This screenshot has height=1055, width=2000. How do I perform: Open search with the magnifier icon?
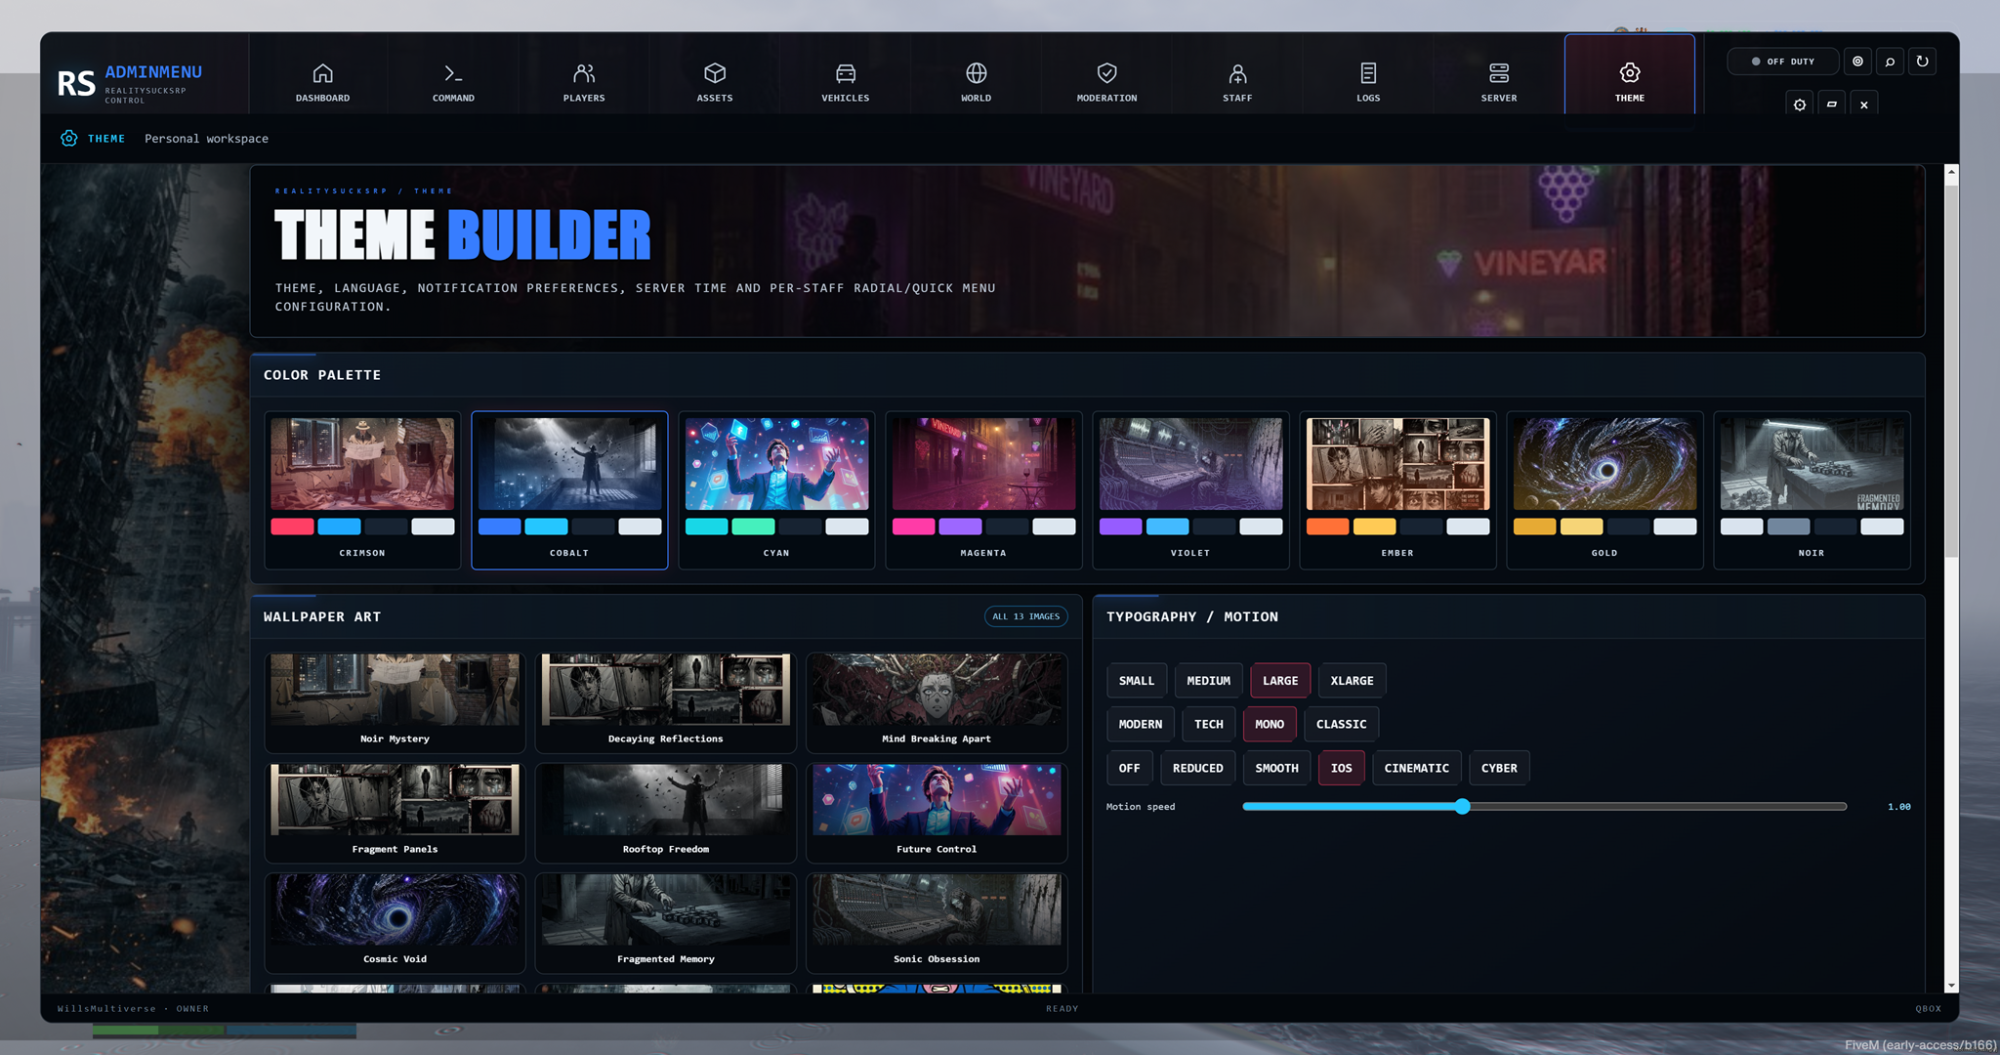[1890, 61]
